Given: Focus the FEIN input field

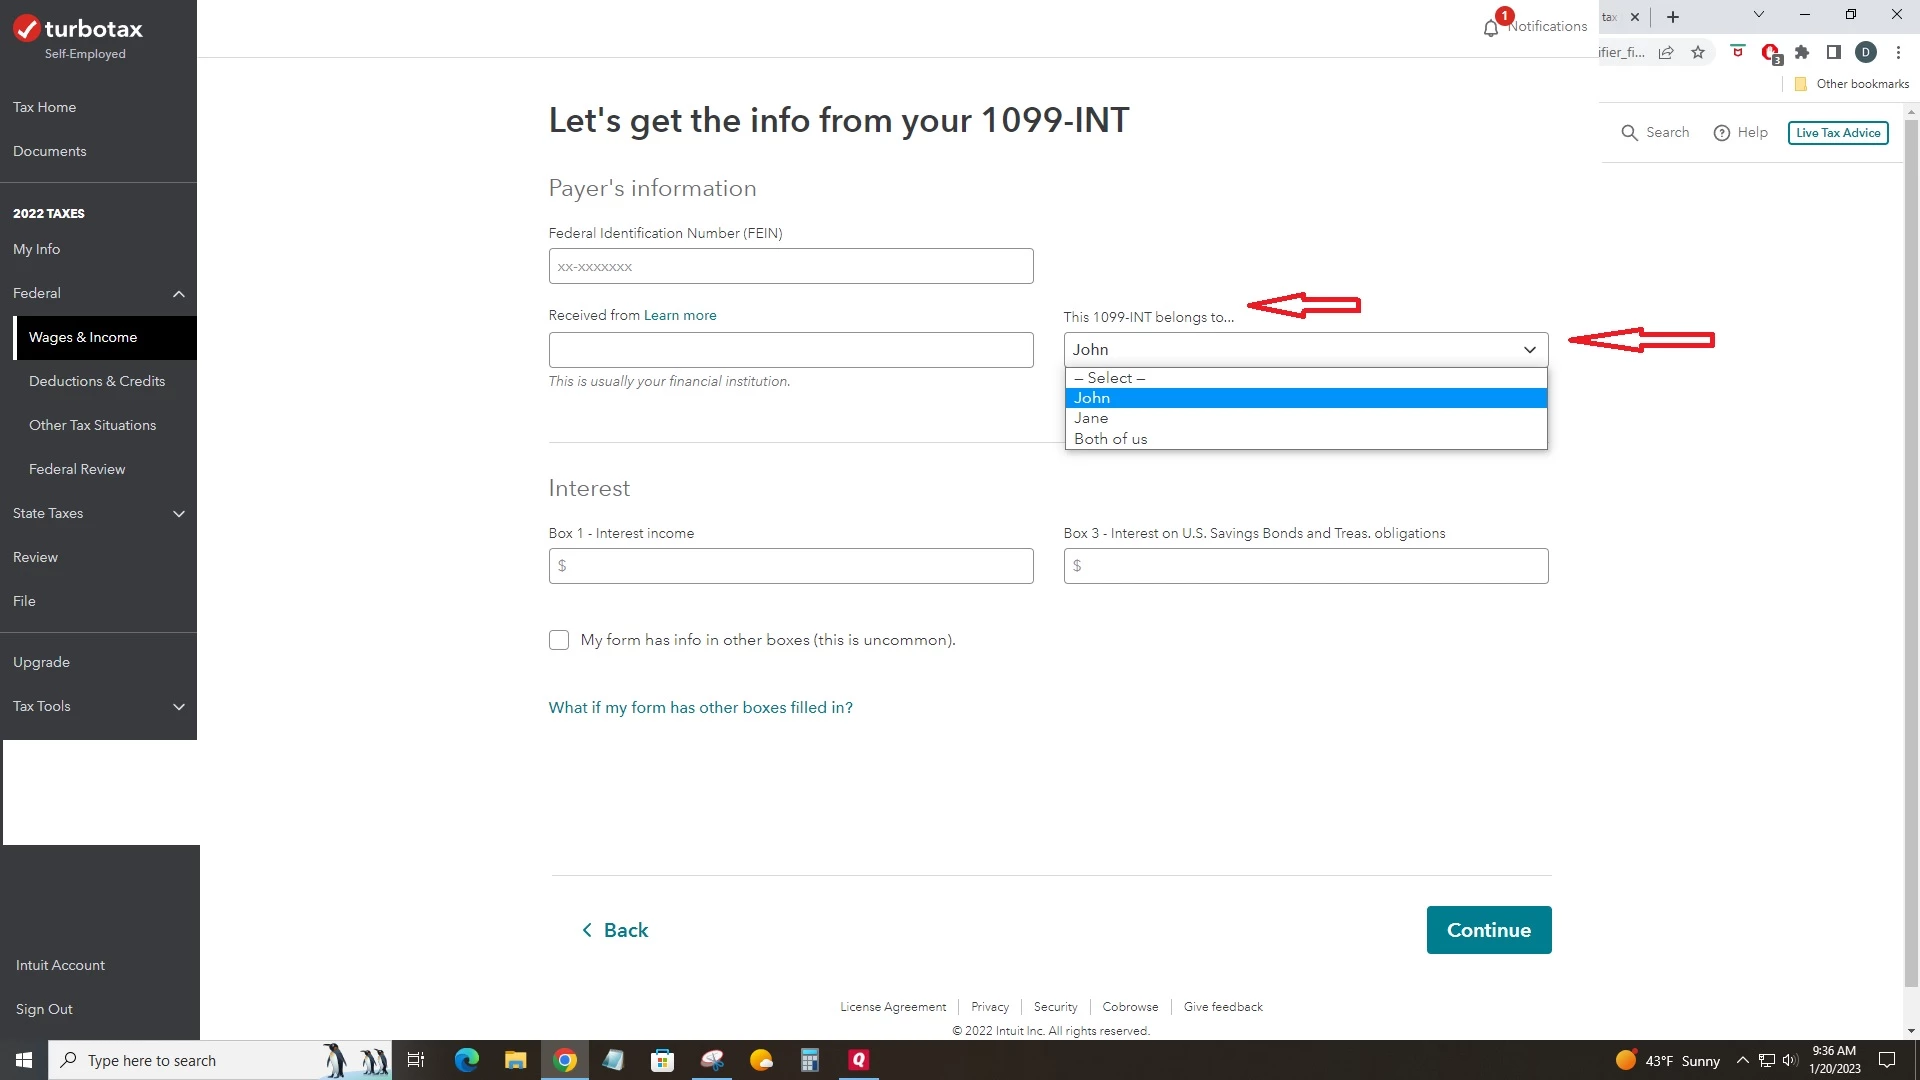Looking at the screenshot, I should click(791, 266).
